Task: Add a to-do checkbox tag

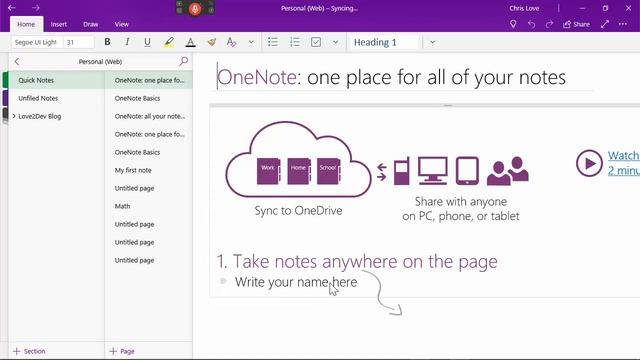Action: pyautogui.click(x=316, y=42)
